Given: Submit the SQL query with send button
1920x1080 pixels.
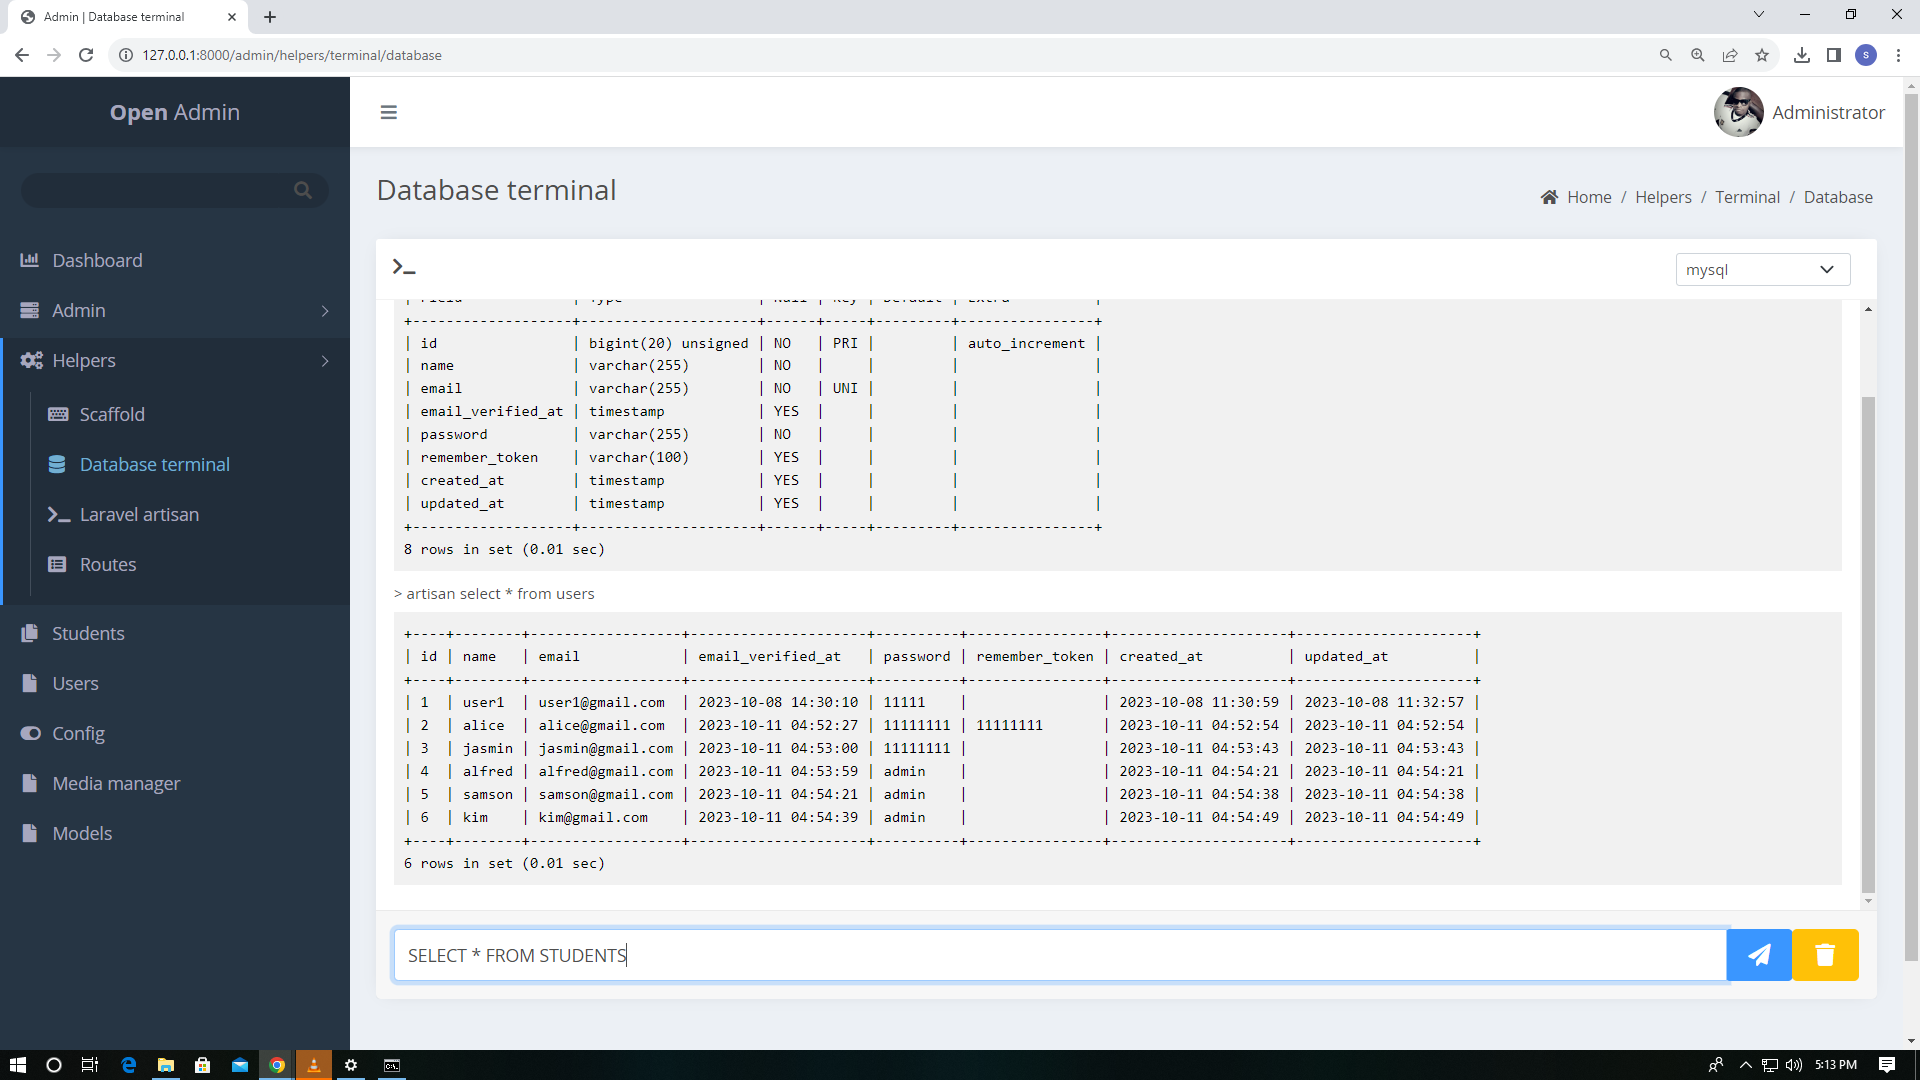Looking at the screenshot, I should coord(1759,955).
